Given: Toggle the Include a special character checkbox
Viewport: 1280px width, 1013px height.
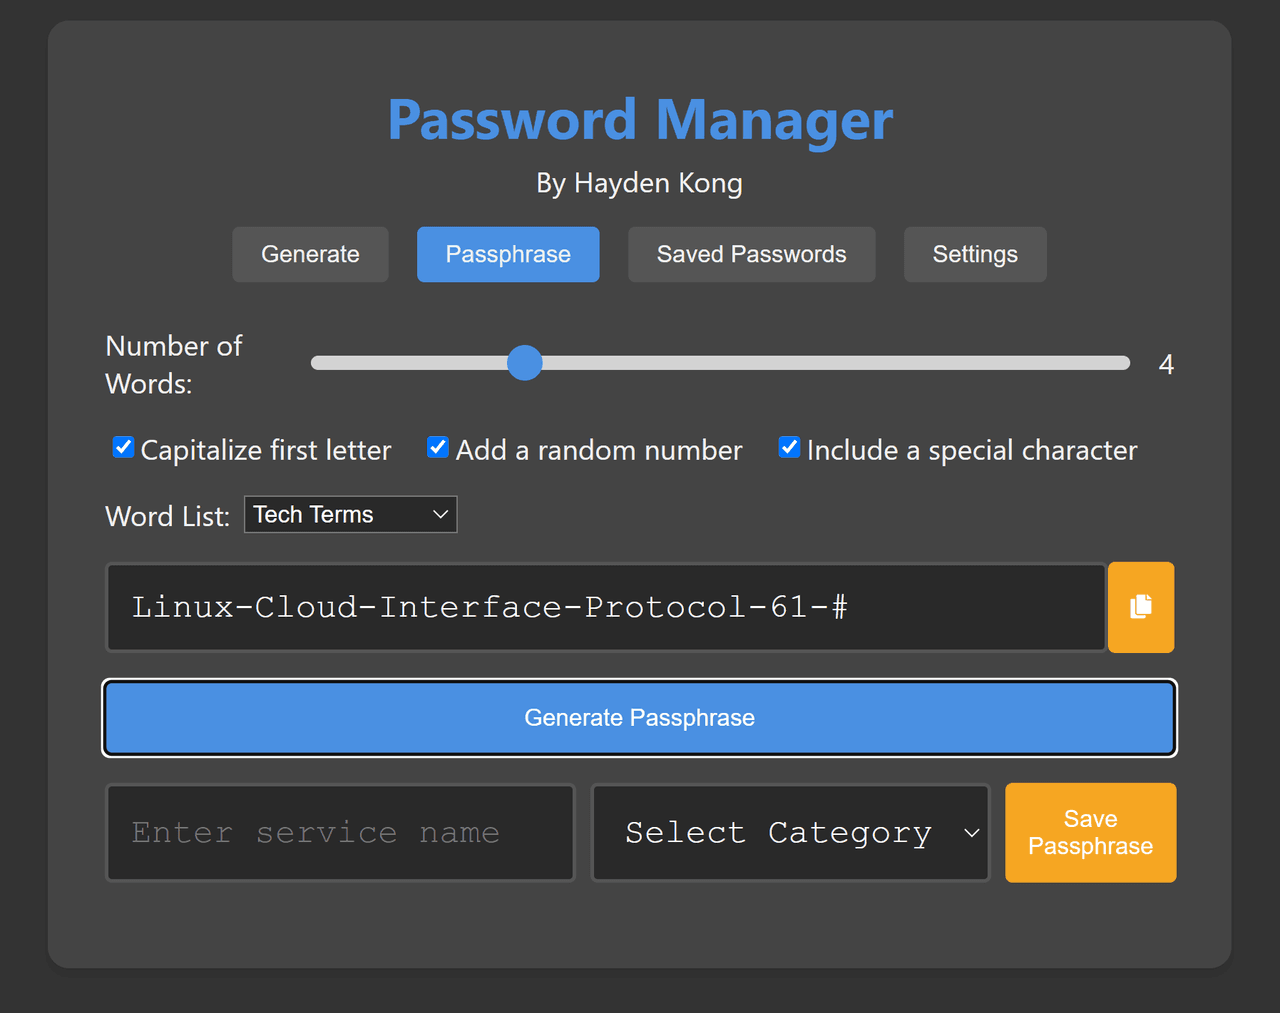Looking at the screenshot, I should coord(789,447).
